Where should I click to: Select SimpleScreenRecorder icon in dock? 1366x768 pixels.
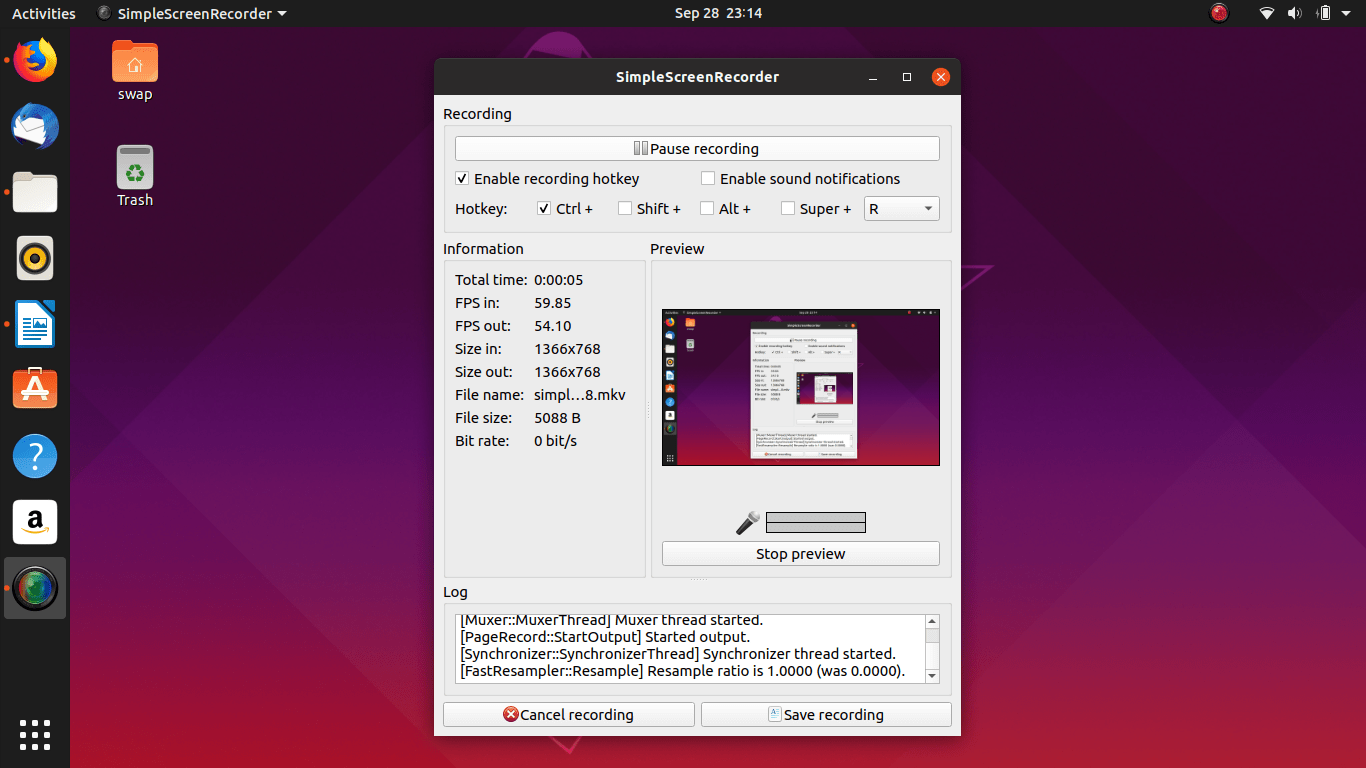coord(35,587)
